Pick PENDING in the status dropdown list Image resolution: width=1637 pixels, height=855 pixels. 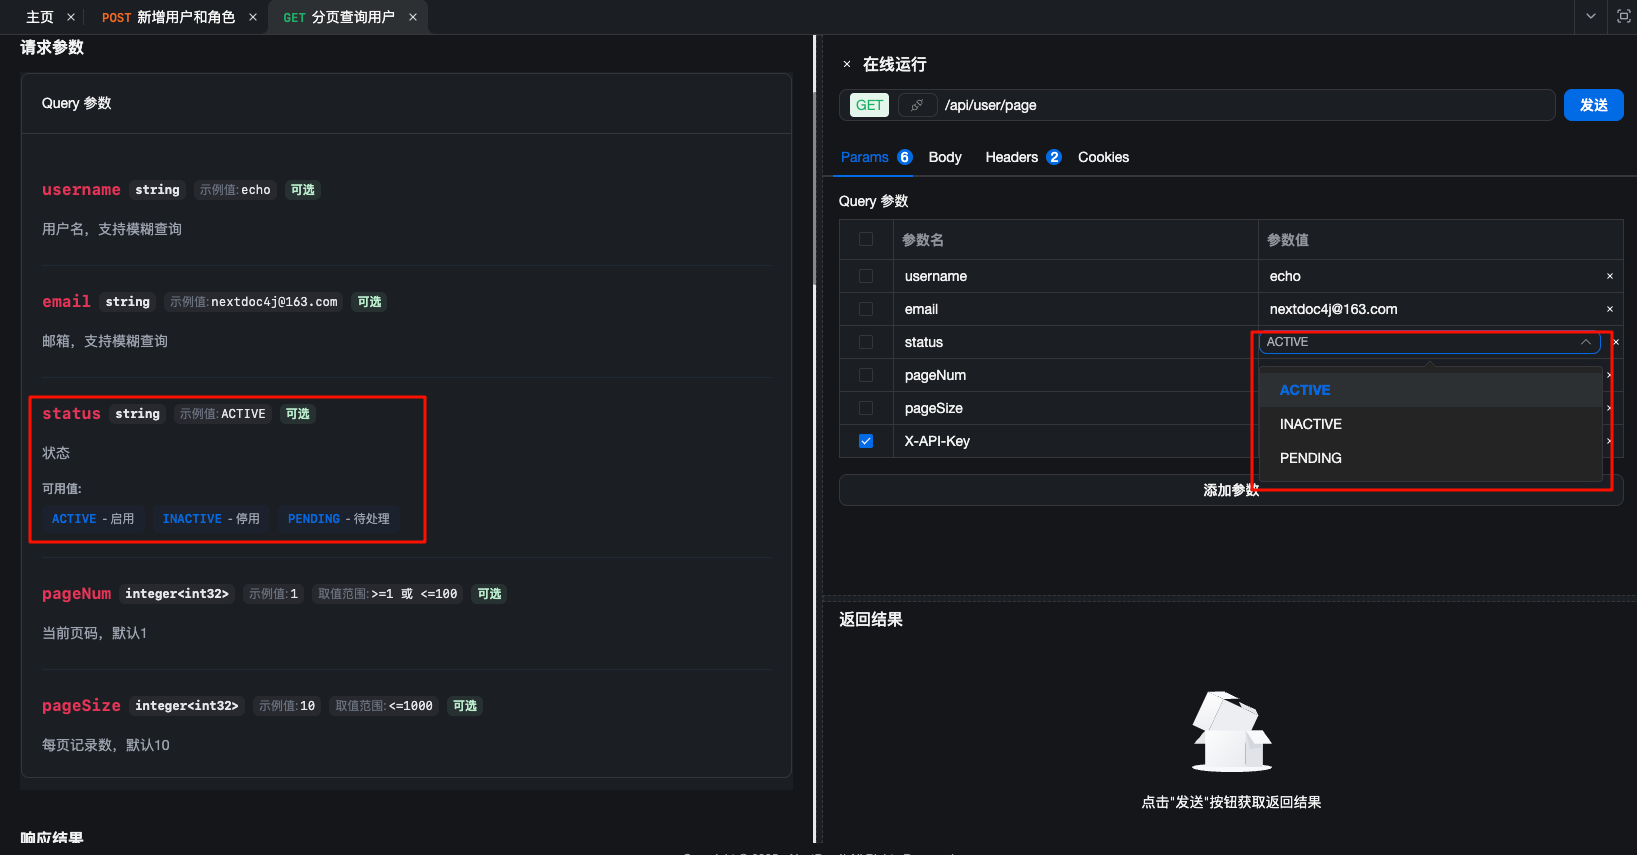pos(1311,458)
